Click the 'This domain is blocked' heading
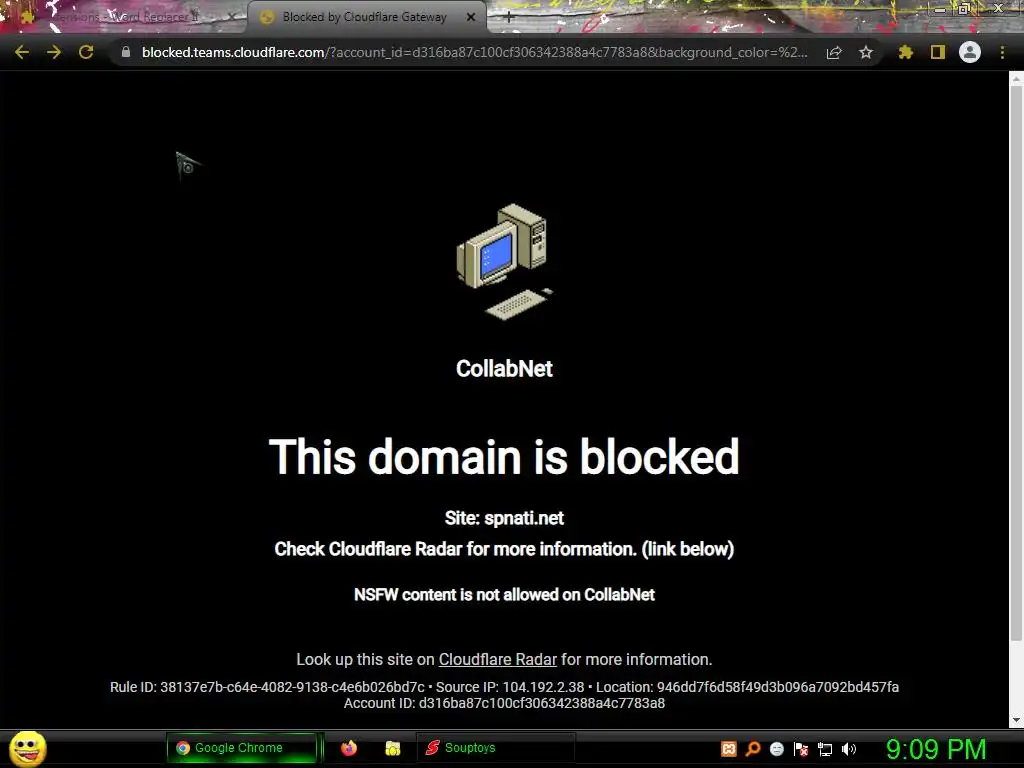The height and width of the screenshot is (768, 1024). tap(504, 456)
